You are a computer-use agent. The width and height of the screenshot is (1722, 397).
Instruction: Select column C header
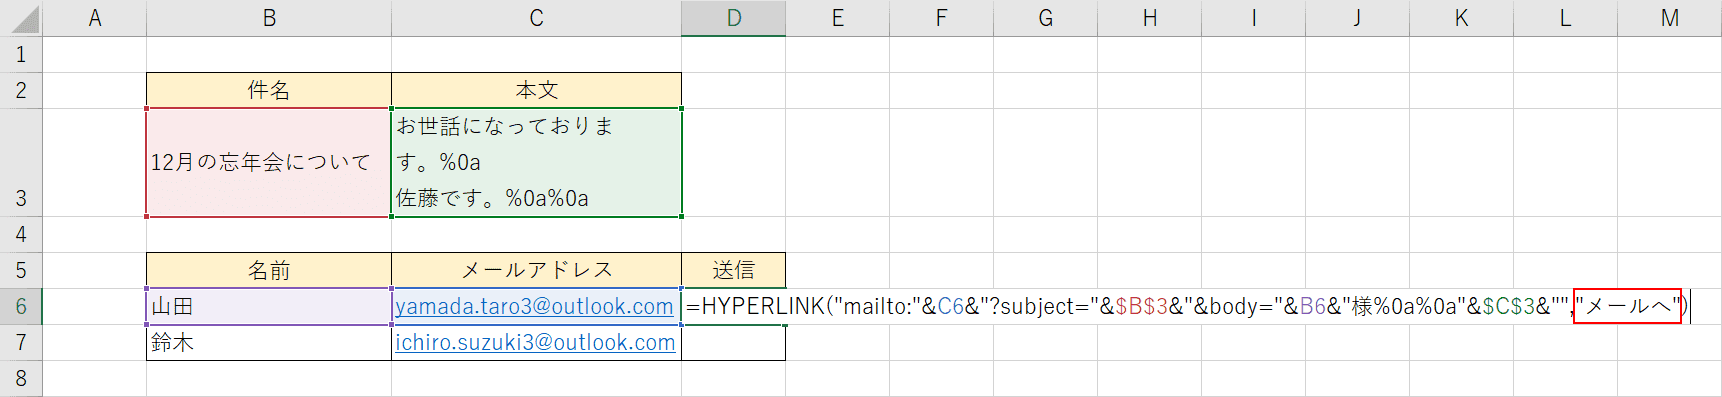tap(537, 18)
